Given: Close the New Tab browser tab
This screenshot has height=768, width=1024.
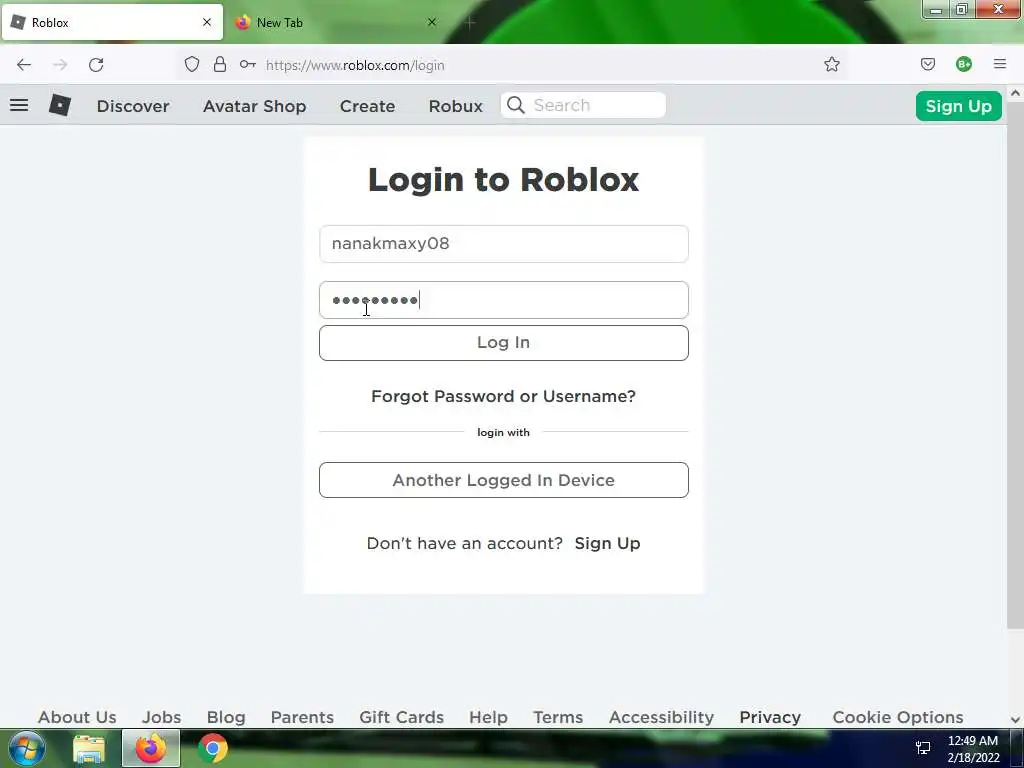Looking at the screenshot, I should coord(432,22).
